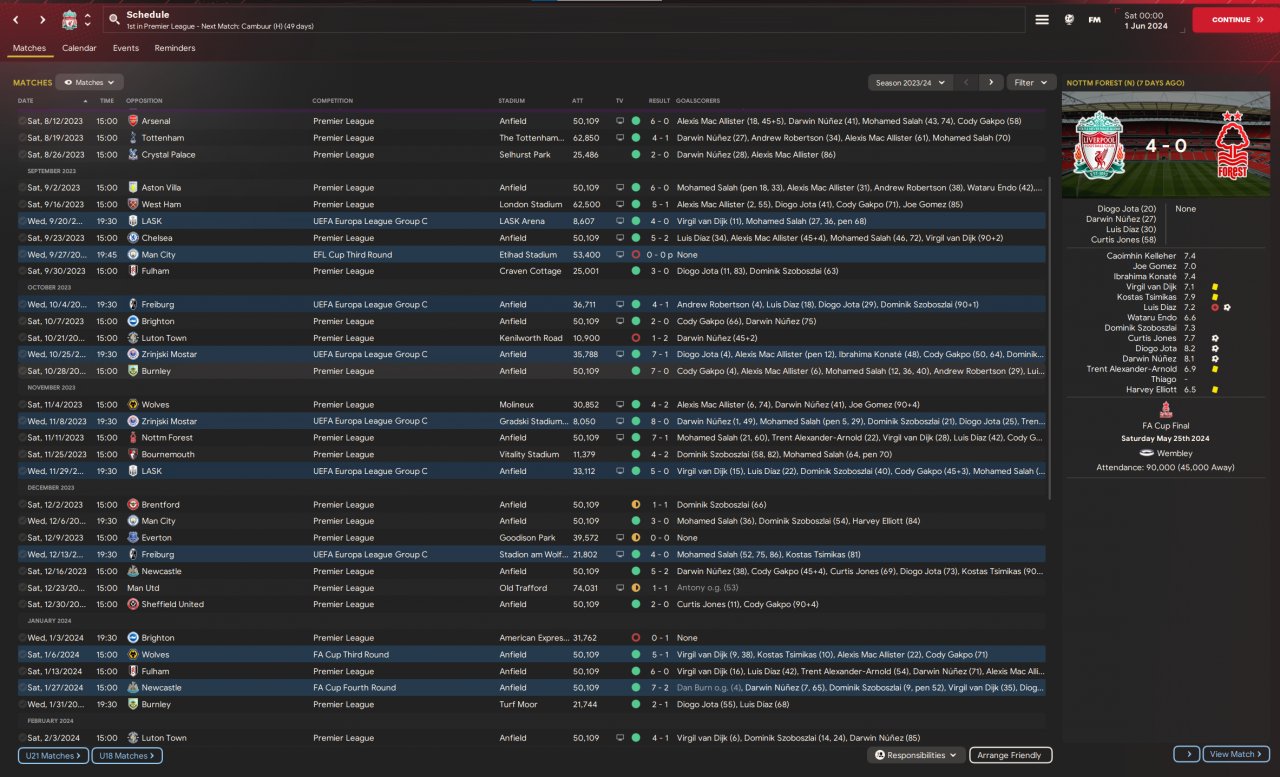
Task: Sort by the Att column header
Action: click(x=577, y=101)
